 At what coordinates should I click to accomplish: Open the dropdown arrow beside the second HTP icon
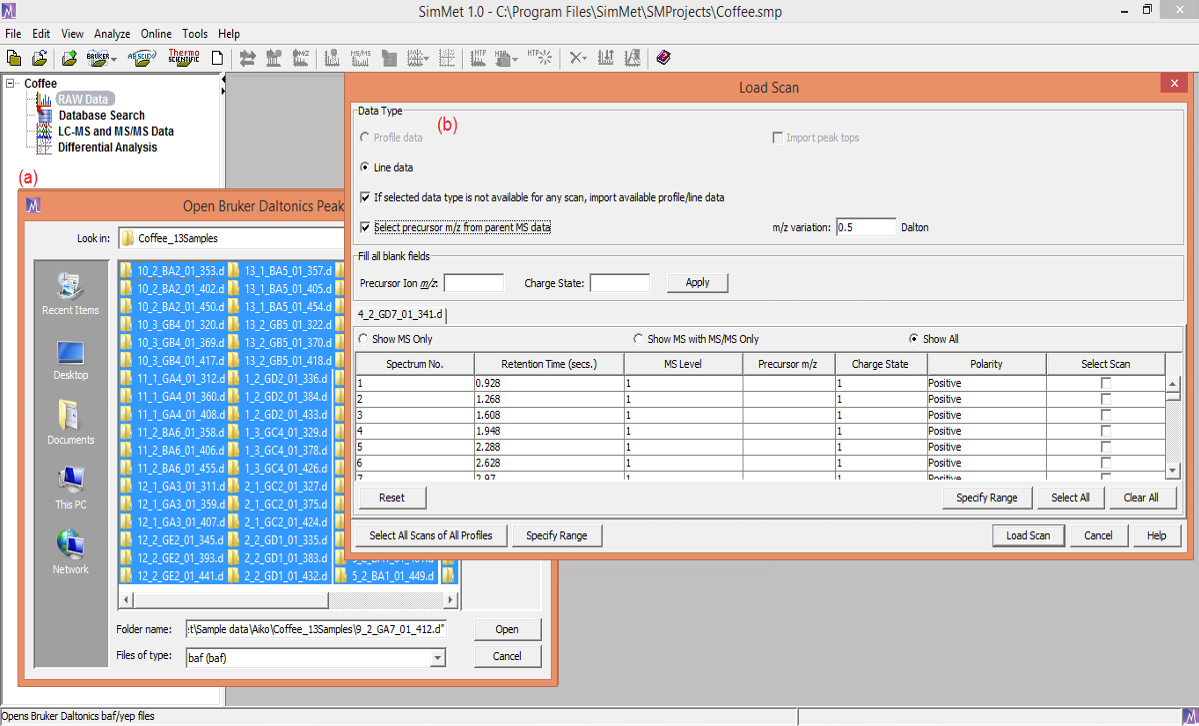click(x=515, y=59)
